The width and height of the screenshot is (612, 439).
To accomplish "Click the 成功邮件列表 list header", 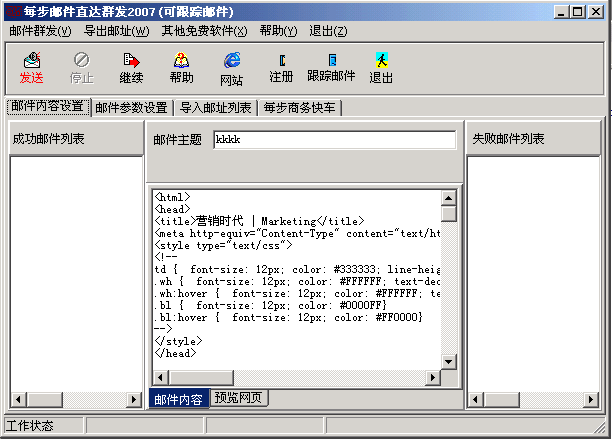I will (76, 138).
